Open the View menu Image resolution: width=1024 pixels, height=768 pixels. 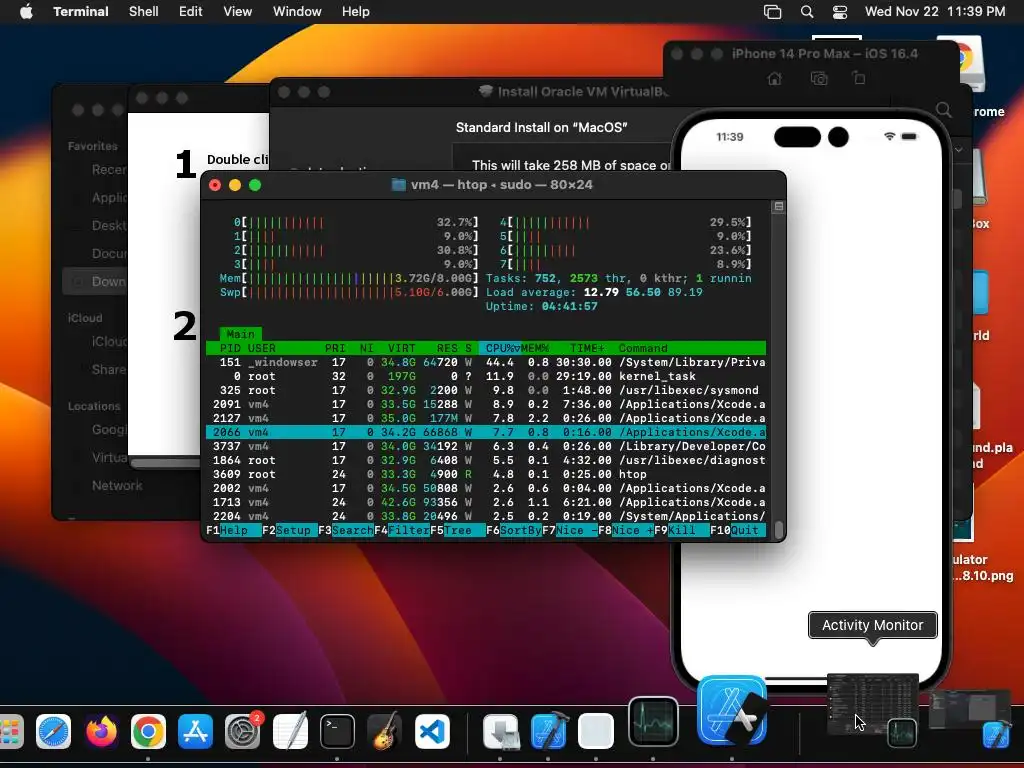click(238, 12)
